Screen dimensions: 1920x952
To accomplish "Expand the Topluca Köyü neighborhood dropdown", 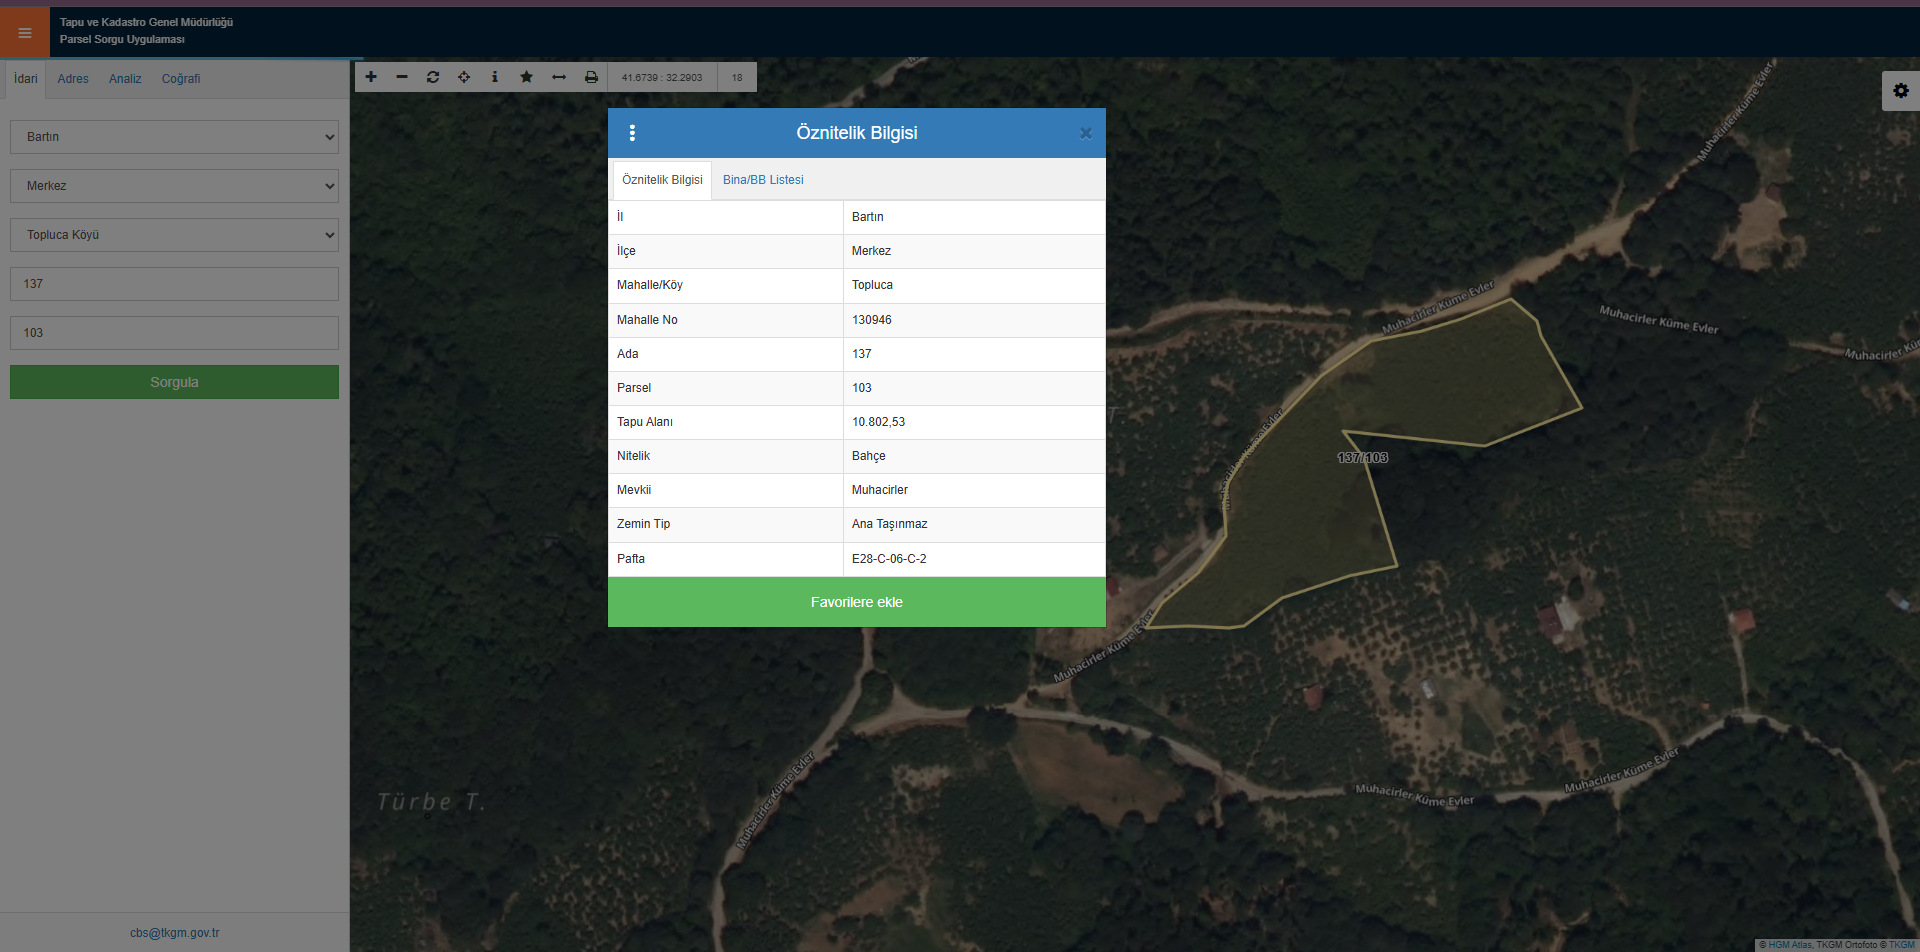I will 174,235.
